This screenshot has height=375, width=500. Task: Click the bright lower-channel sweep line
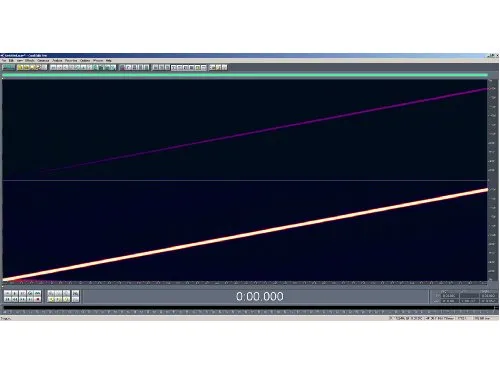coord(245,234)
